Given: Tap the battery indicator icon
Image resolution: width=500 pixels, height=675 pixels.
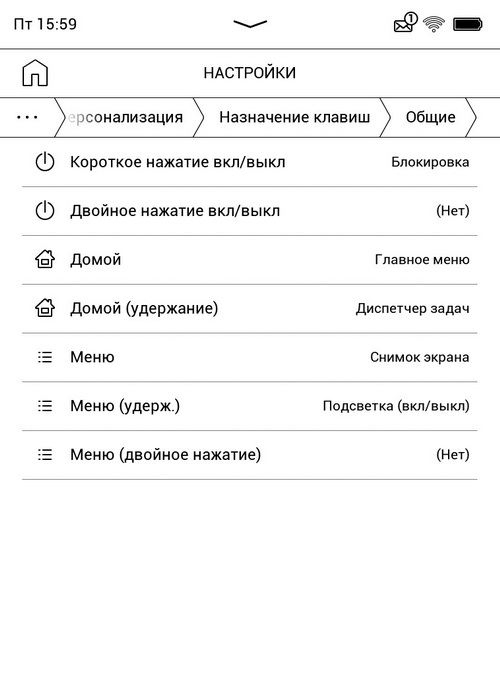Looking at the screenshot, I should pyautogui.click(x=468, y=24).
